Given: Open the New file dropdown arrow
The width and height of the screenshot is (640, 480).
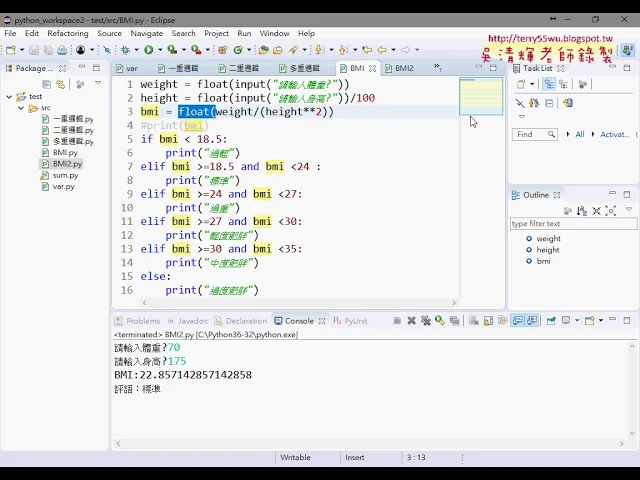Looking at the screenshot, I should click(x=22, y=50).
